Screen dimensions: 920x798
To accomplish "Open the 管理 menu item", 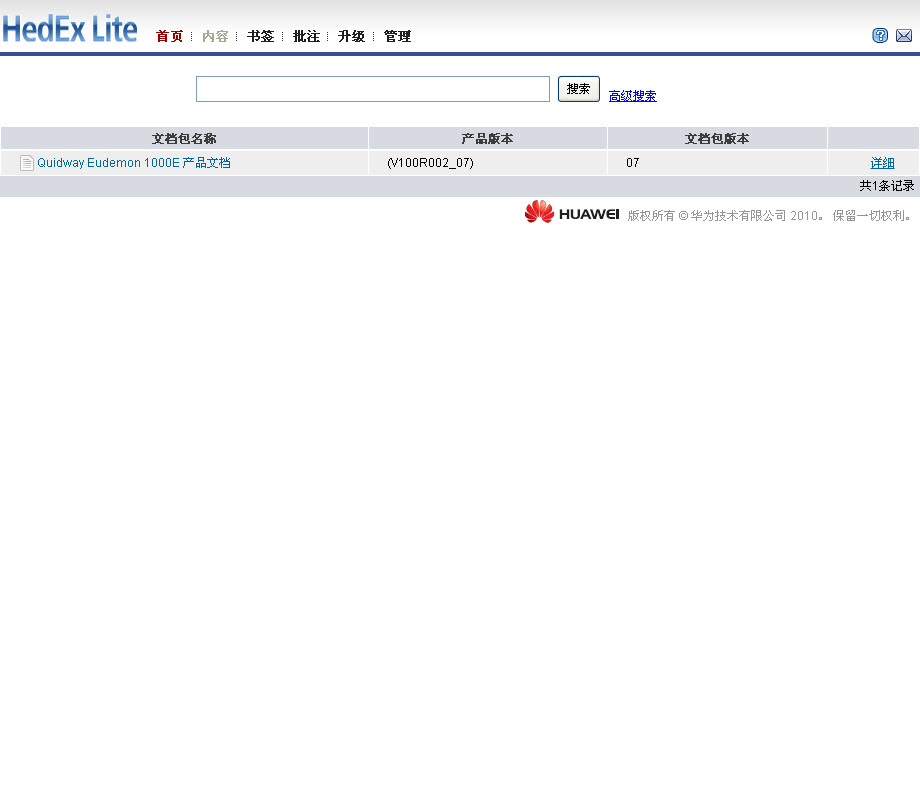I will coord(397,36).
